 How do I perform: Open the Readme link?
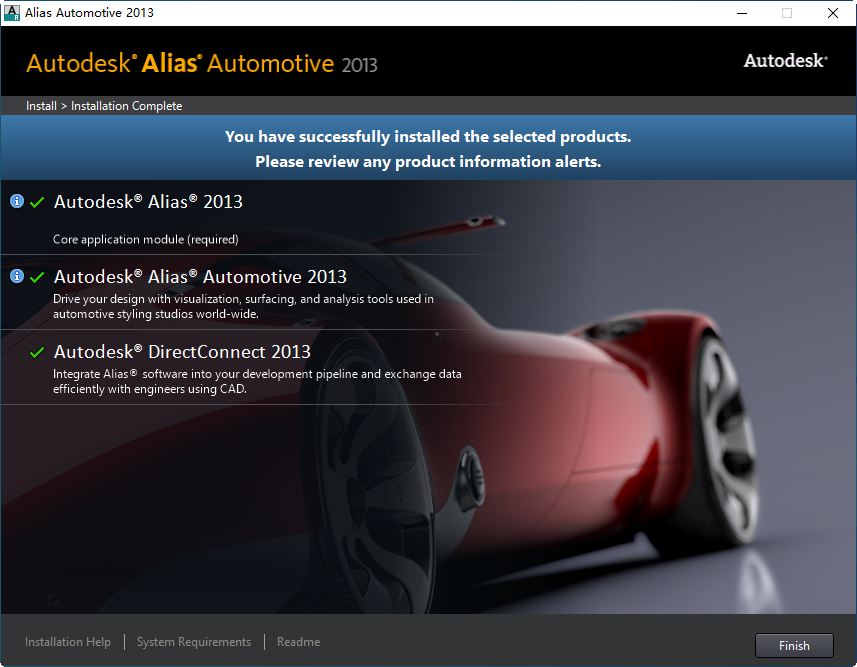point(298,642)
